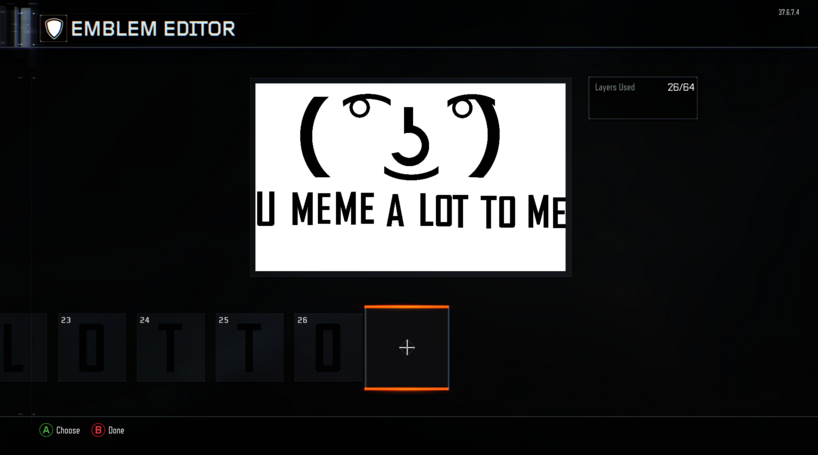Click the version number 37.6.7.4
818x455 pixels.
click(788, 13)
